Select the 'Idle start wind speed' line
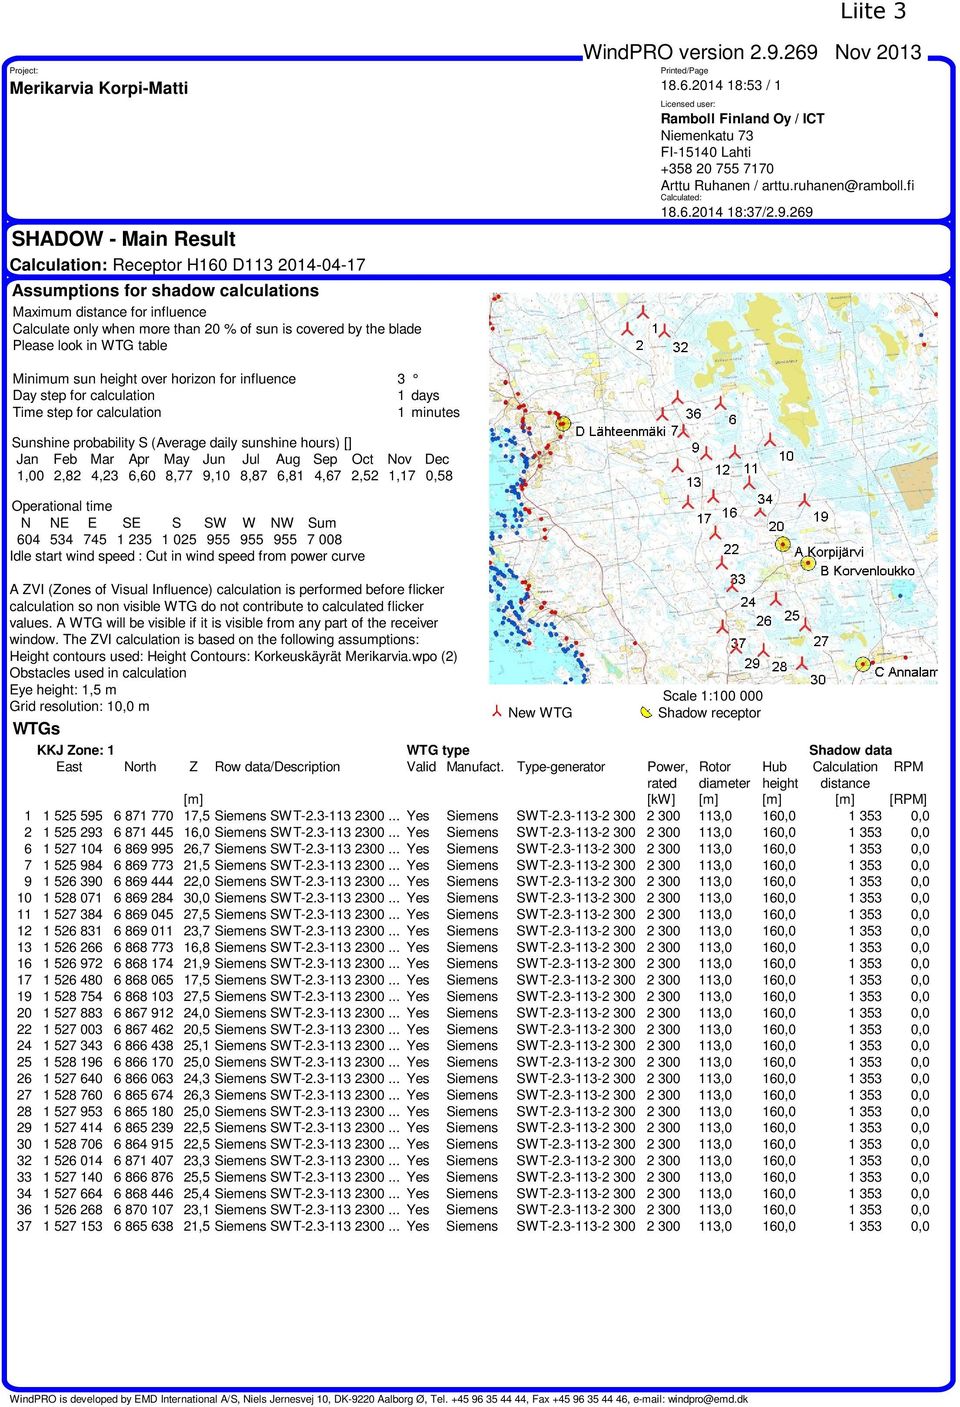 tap(187, 556)
